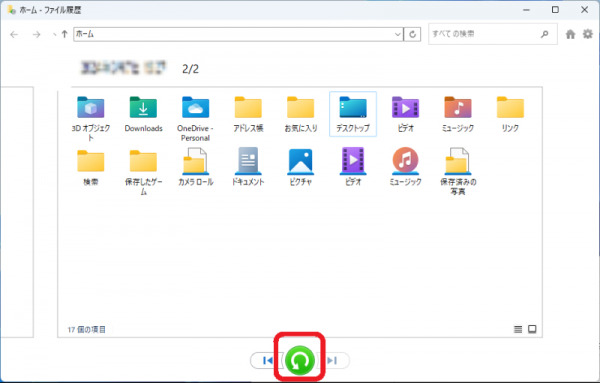The height and width of the screenshot is (383, 600).
Task: Go to previous version arrow button
Action: pyautogui.click(x=267, y=360)
